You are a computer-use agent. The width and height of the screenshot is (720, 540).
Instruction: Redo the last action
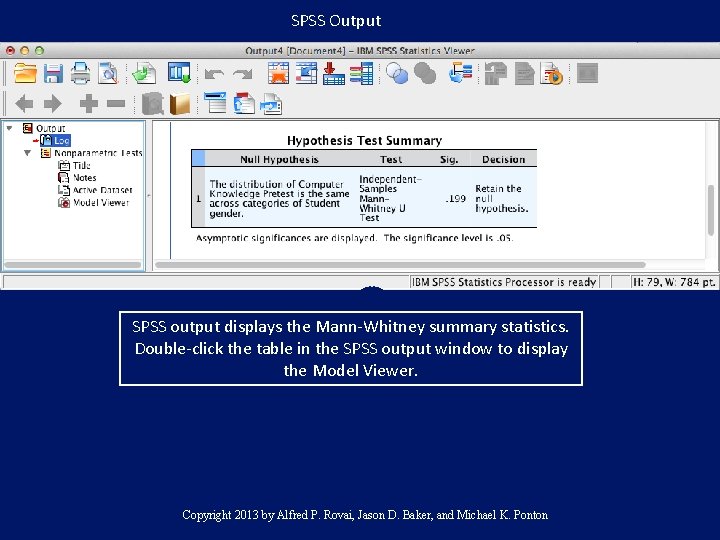coord(243,74)
